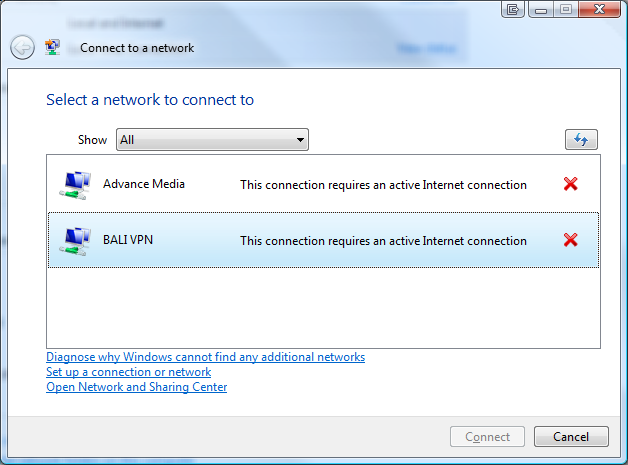Image resolution: width=628 pixels, height=465 pixels.
Task: Open the Show filter dropdown
Action: (x=212, y=139)
